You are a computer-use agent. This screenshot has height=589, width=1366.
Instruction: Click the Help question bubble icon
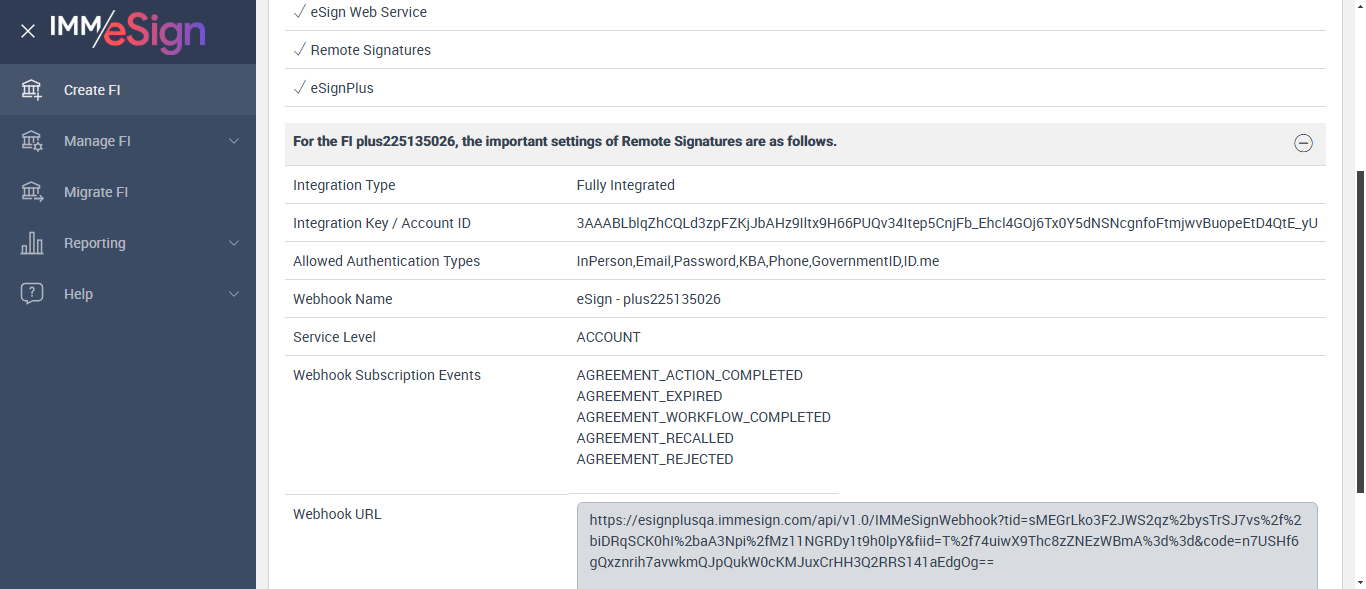click(x=32, y=294)
